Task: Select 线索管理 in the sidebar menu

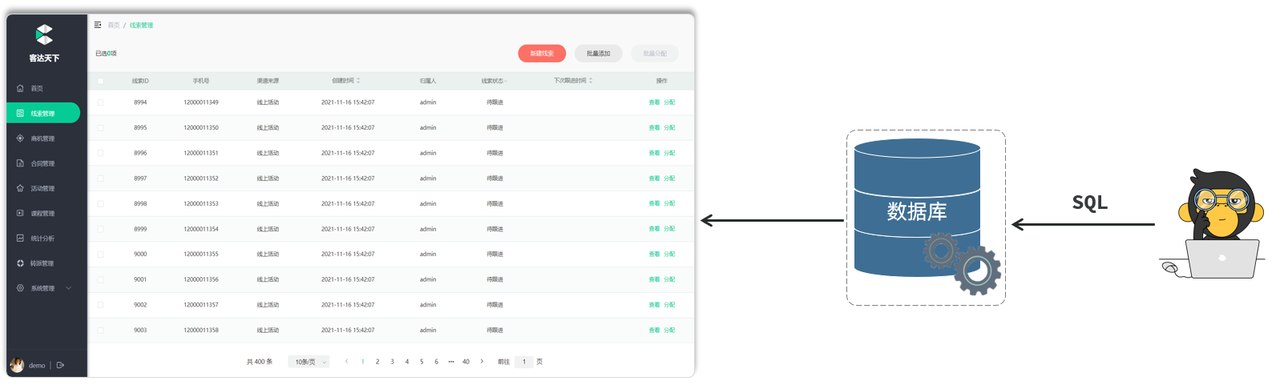Action: pyautogui.click(x=43, y=113)
